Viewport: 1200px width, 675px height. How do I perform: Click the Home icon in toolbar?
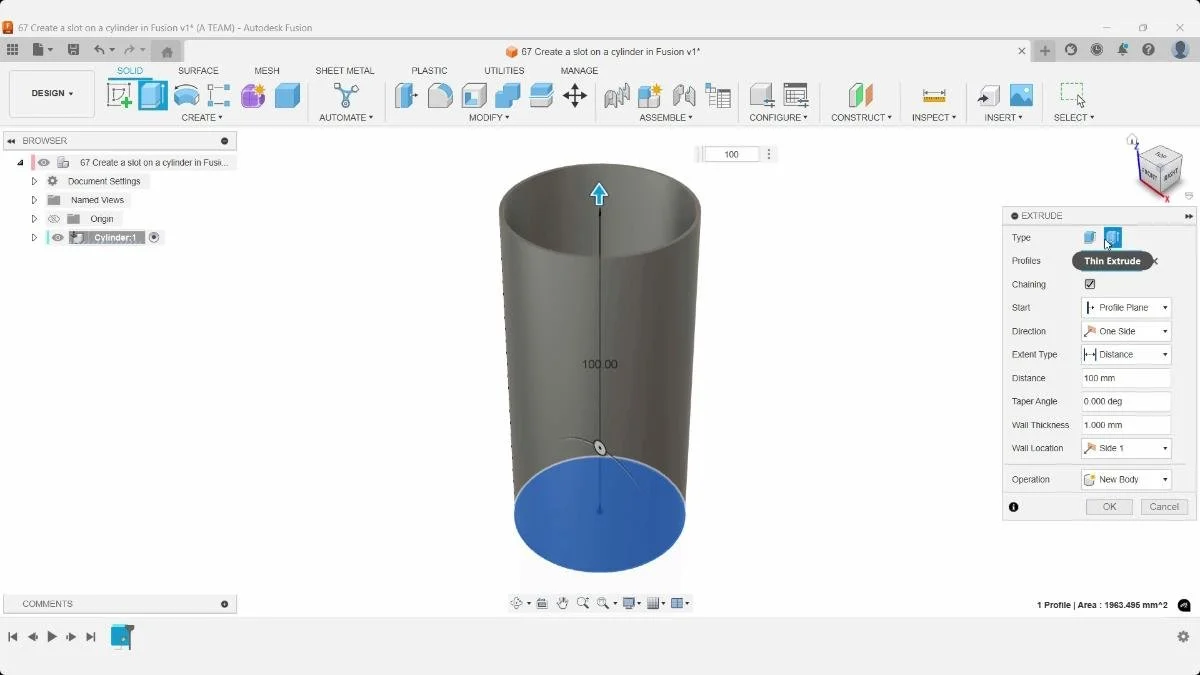pos(167,51)
